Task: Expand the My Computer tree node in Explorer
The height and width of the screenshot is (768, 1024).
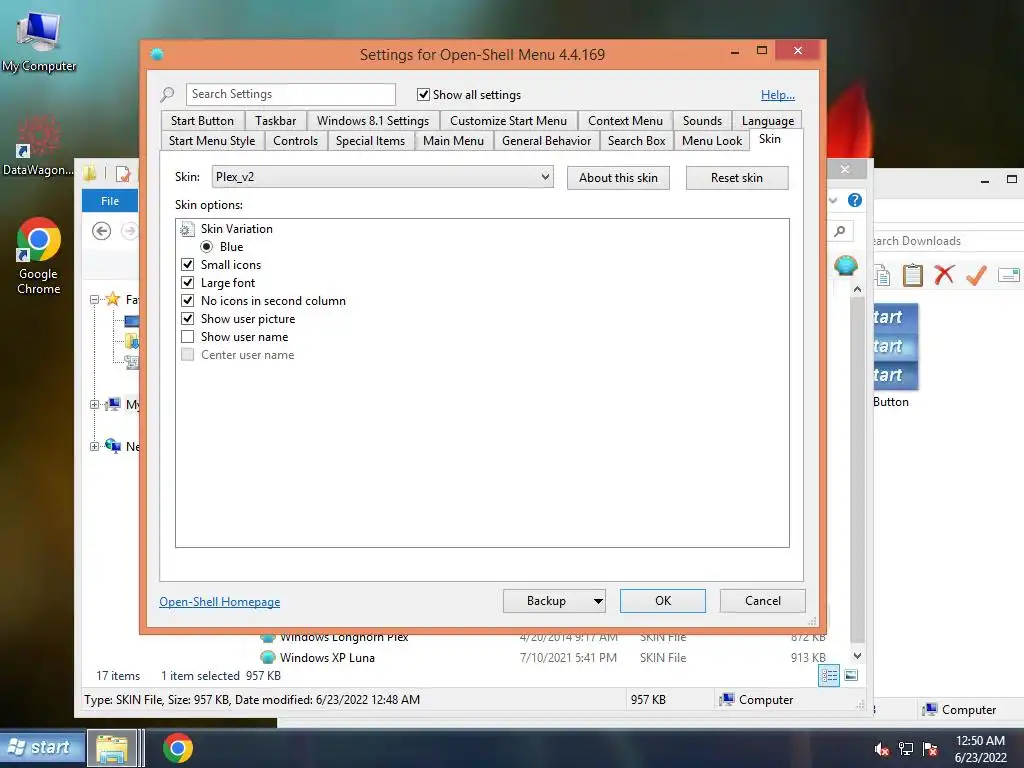Action: coord(94,405)
